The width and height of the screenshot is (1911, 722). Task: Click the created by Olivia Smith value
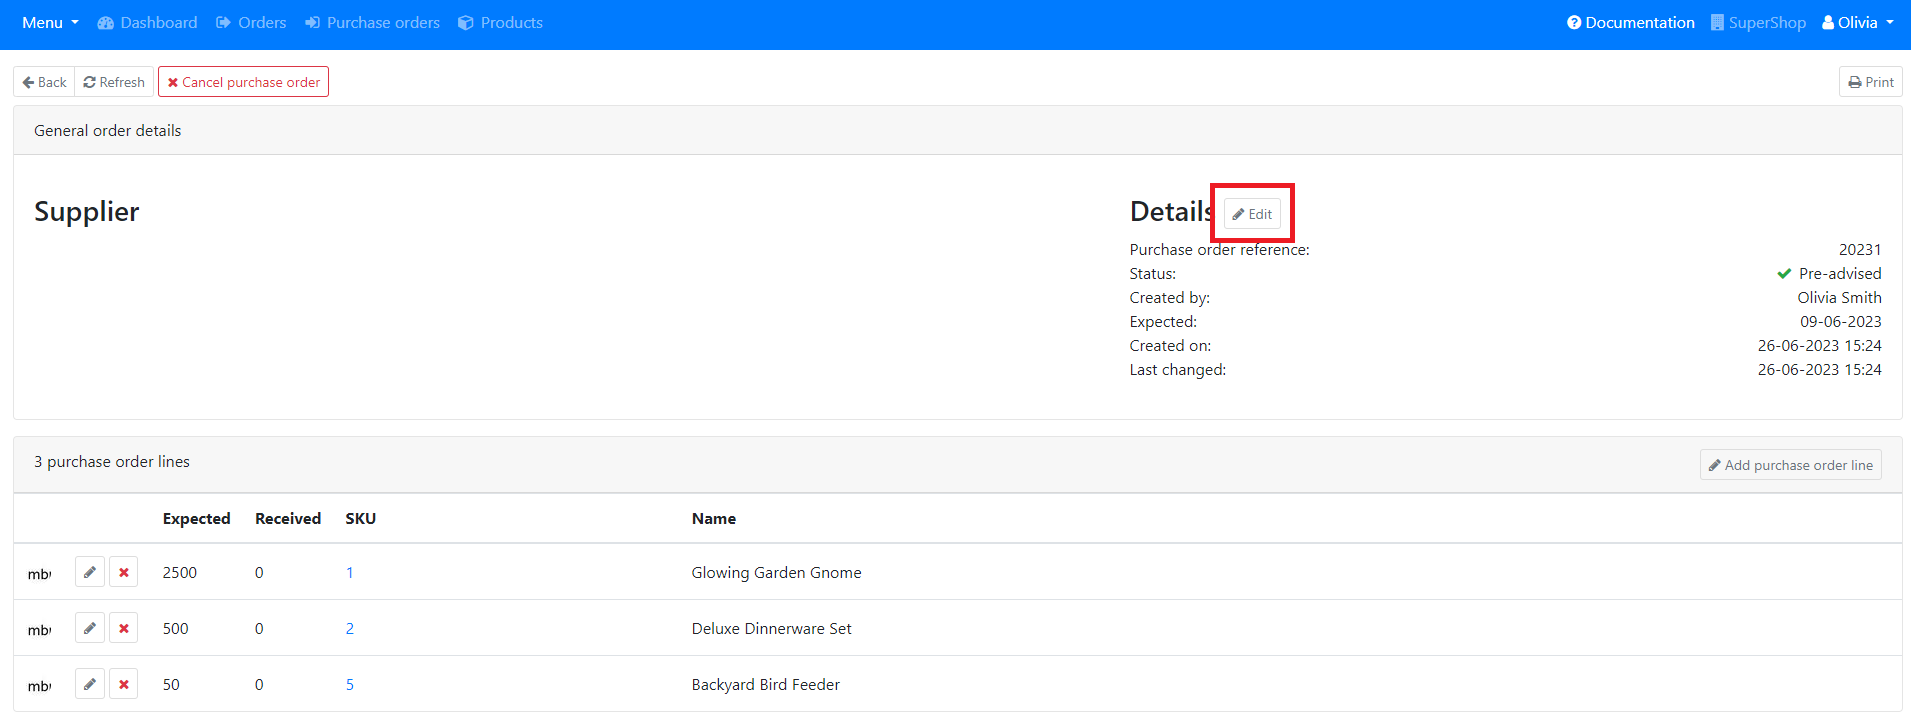1839,298
